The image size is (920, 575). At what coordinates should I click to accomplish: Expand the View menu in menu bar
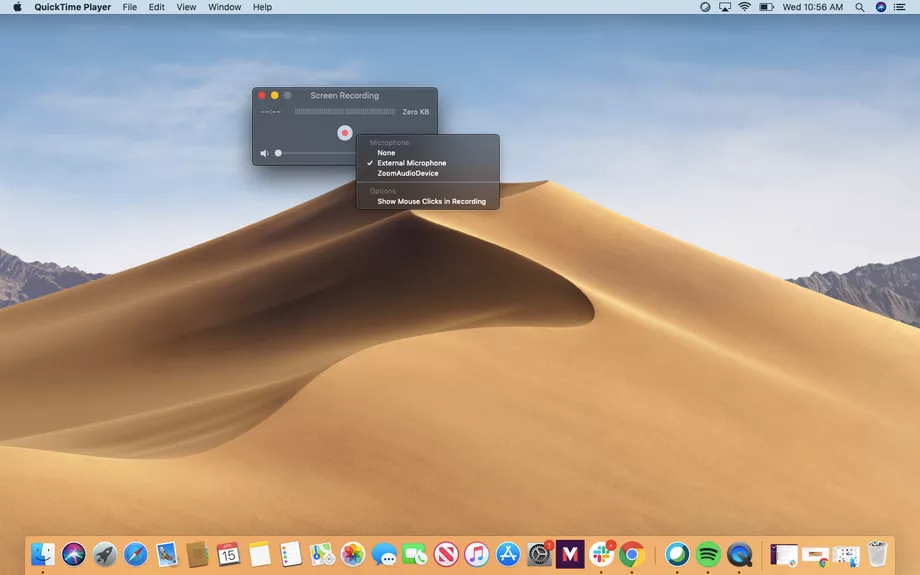pos(186,7)
